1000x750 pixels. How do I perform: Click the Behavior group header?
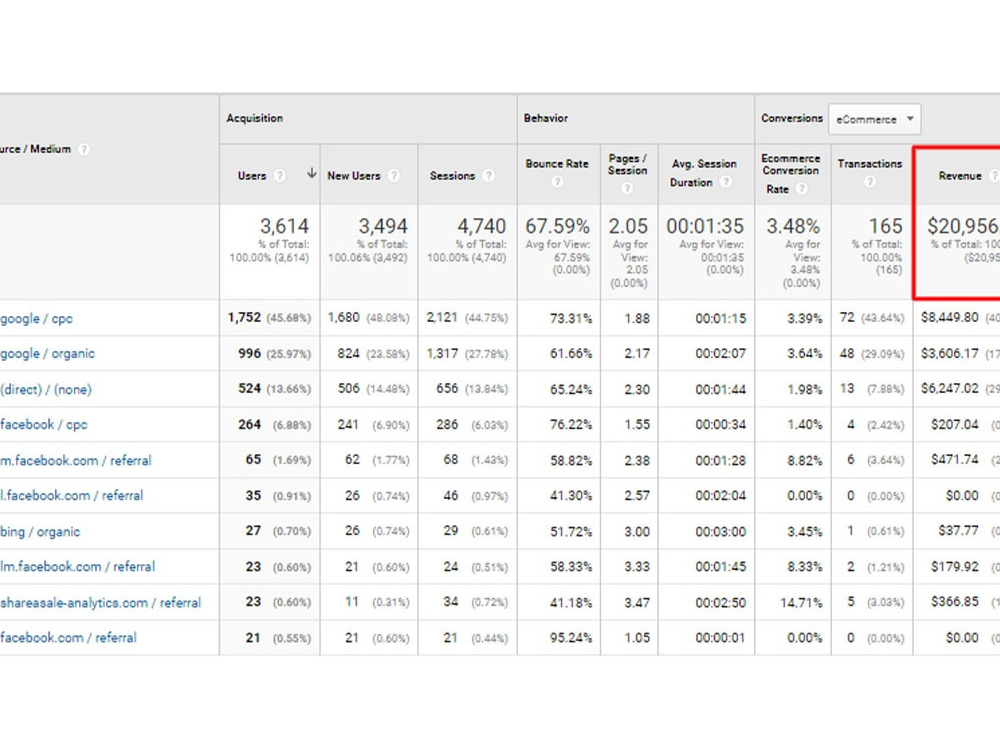pos(545,118)
